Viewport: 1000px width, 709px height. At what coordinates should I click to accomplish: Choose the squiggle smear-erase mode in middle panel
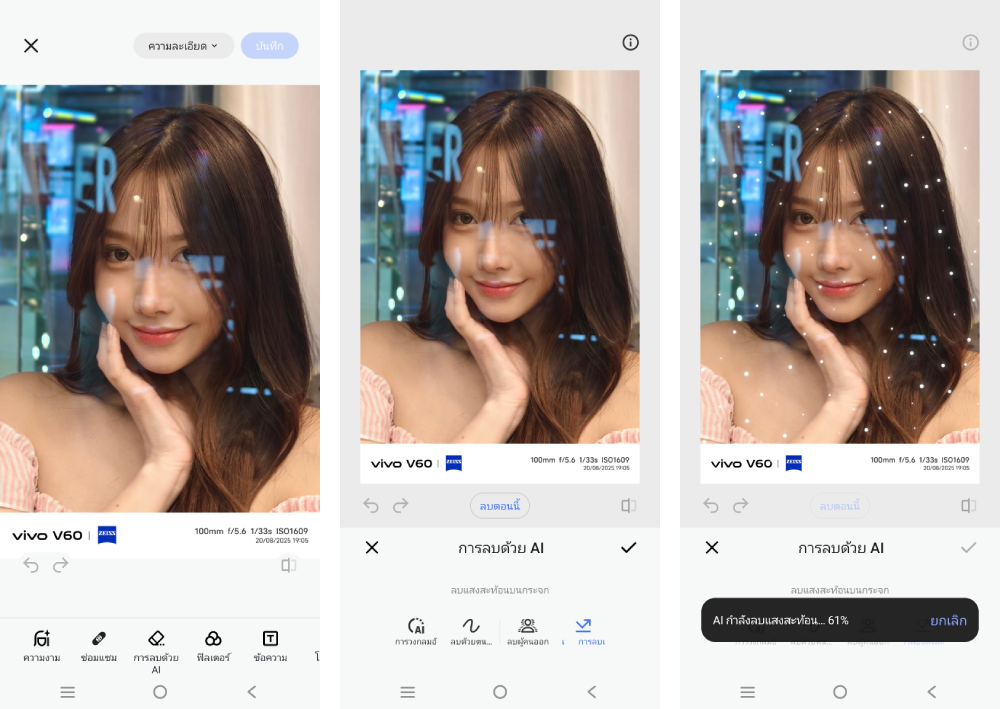[470, 632]
